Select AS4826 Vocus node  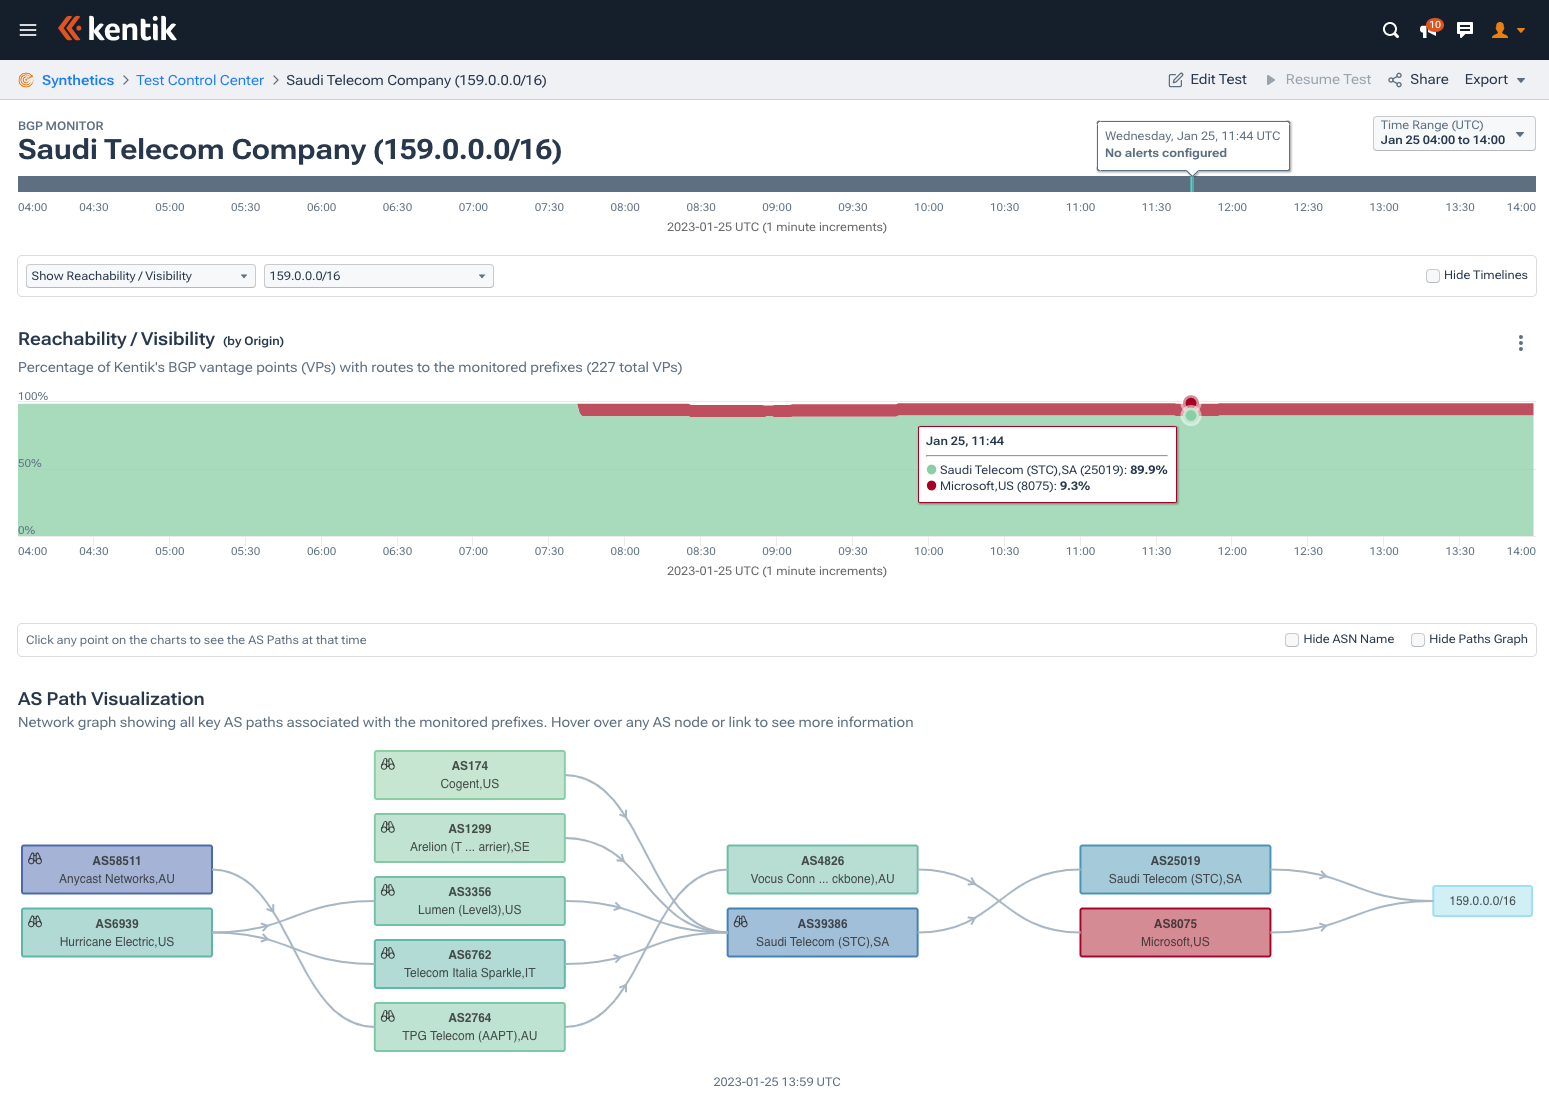823,870
